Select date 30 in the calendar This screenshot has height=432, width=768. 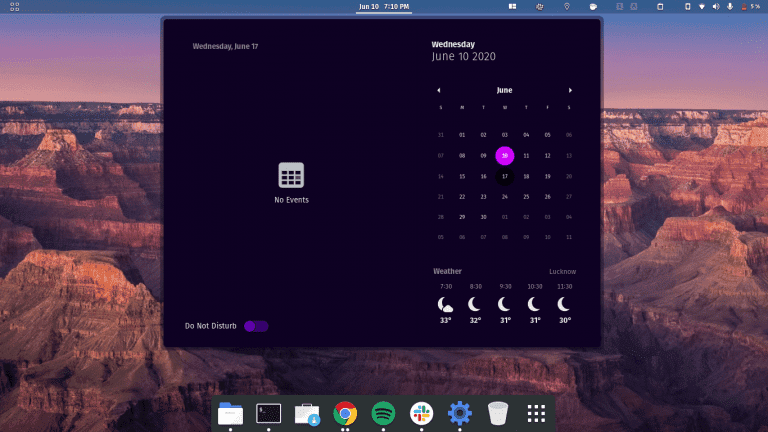(x=483, y=217)
